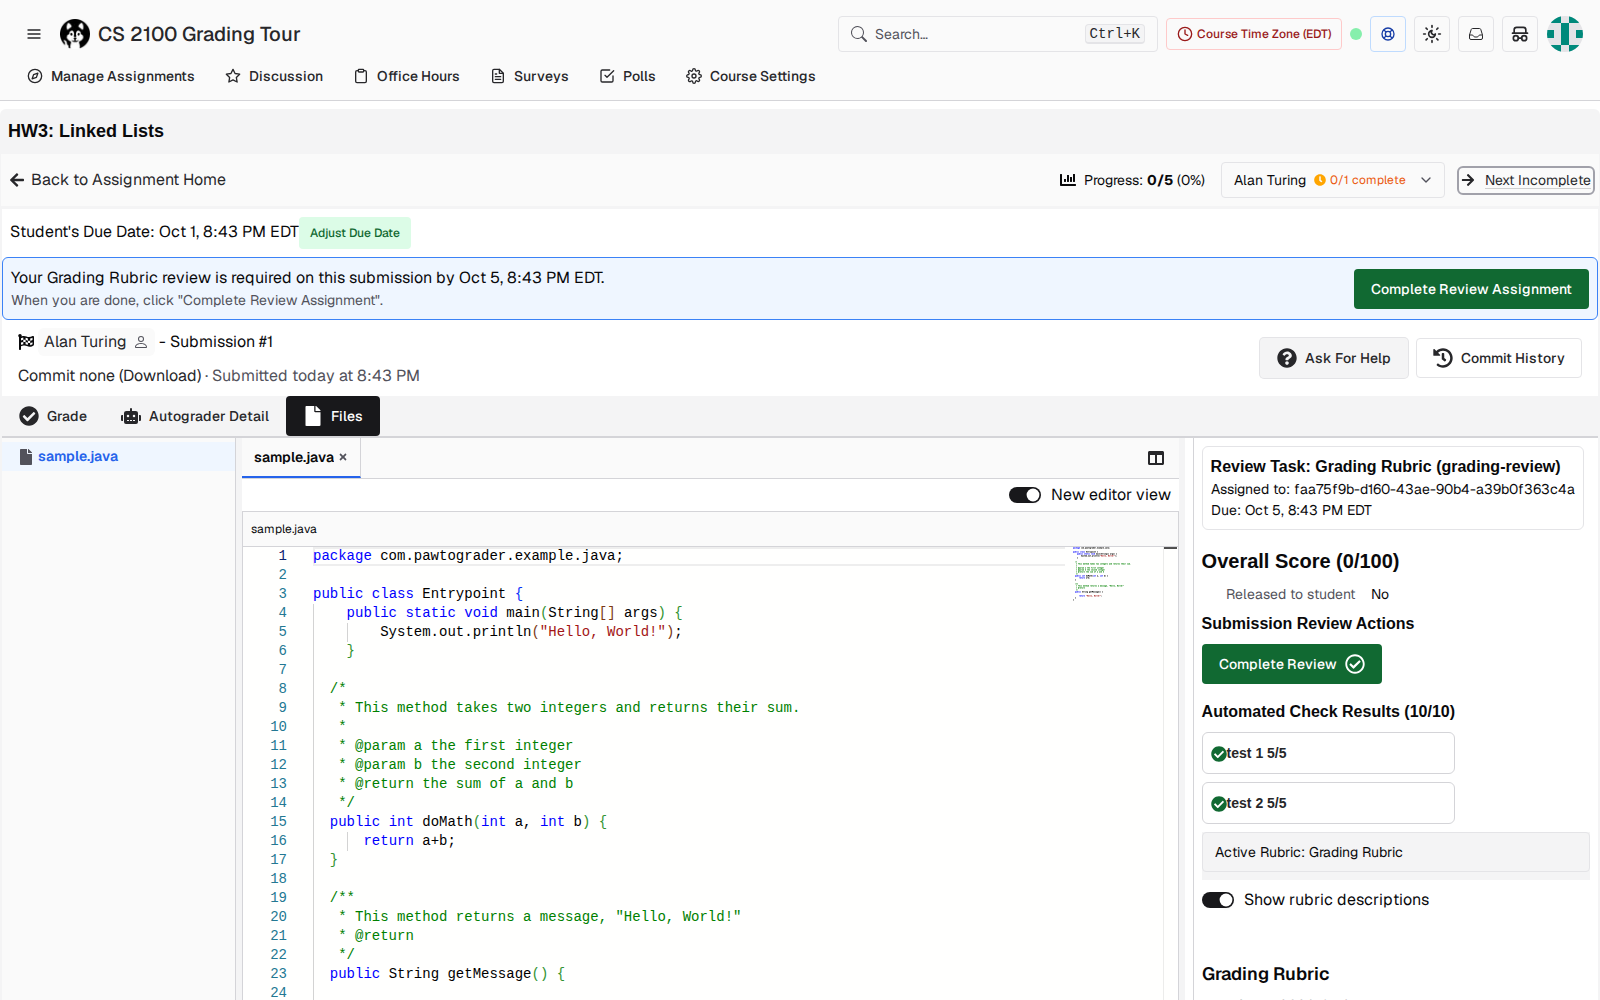Screen dimensions: 1600x1000
Task: Click the Complete Review button
Action: point(1291,664)
